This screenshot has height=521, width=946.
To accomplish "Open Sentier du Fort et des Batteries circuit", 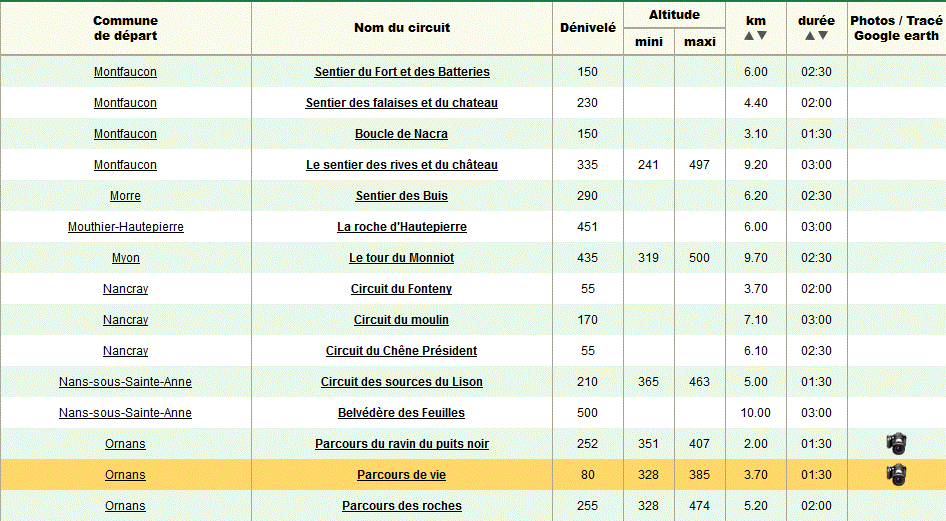I will click(x=402, y=72).
